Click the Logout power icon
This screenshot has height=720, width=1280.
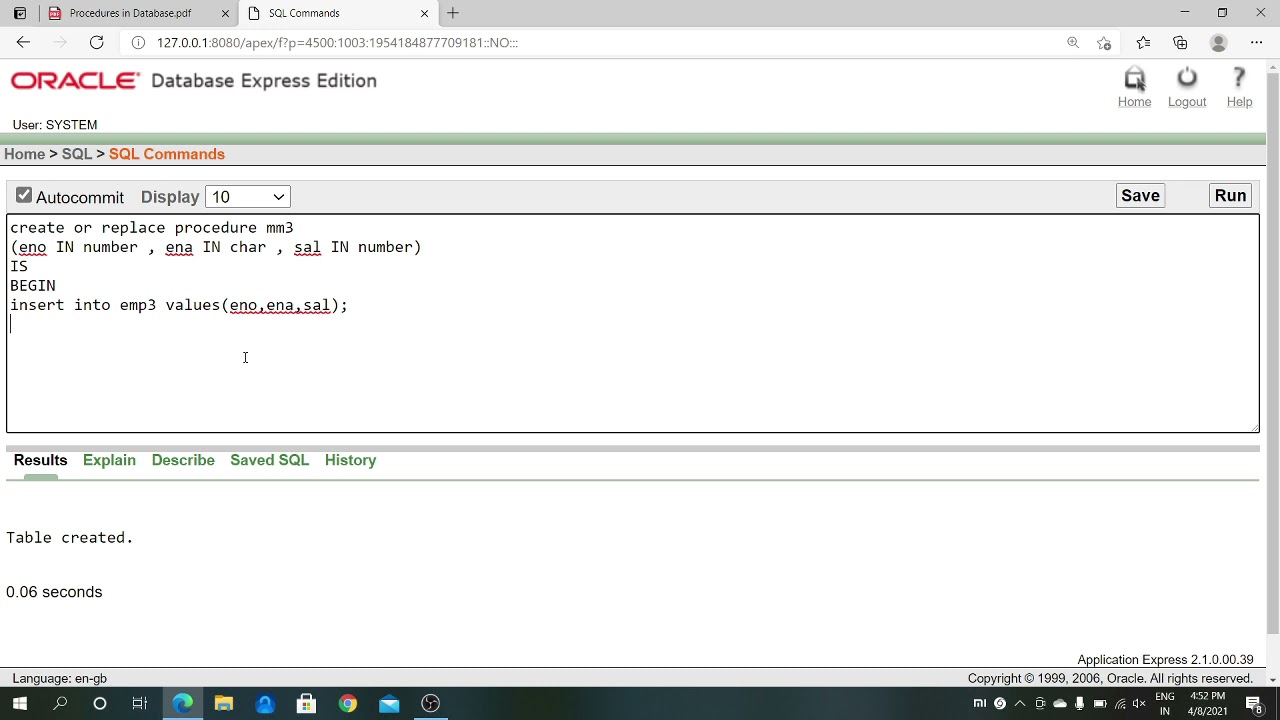(1187, 78)
